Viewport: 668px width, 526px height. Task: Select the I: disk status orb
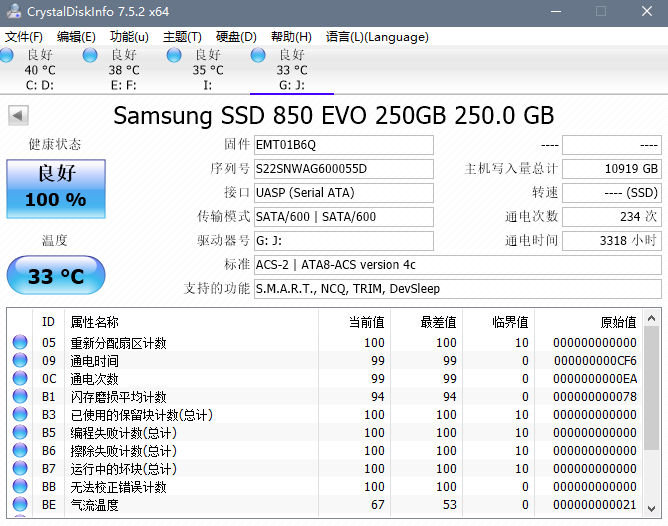175,55
